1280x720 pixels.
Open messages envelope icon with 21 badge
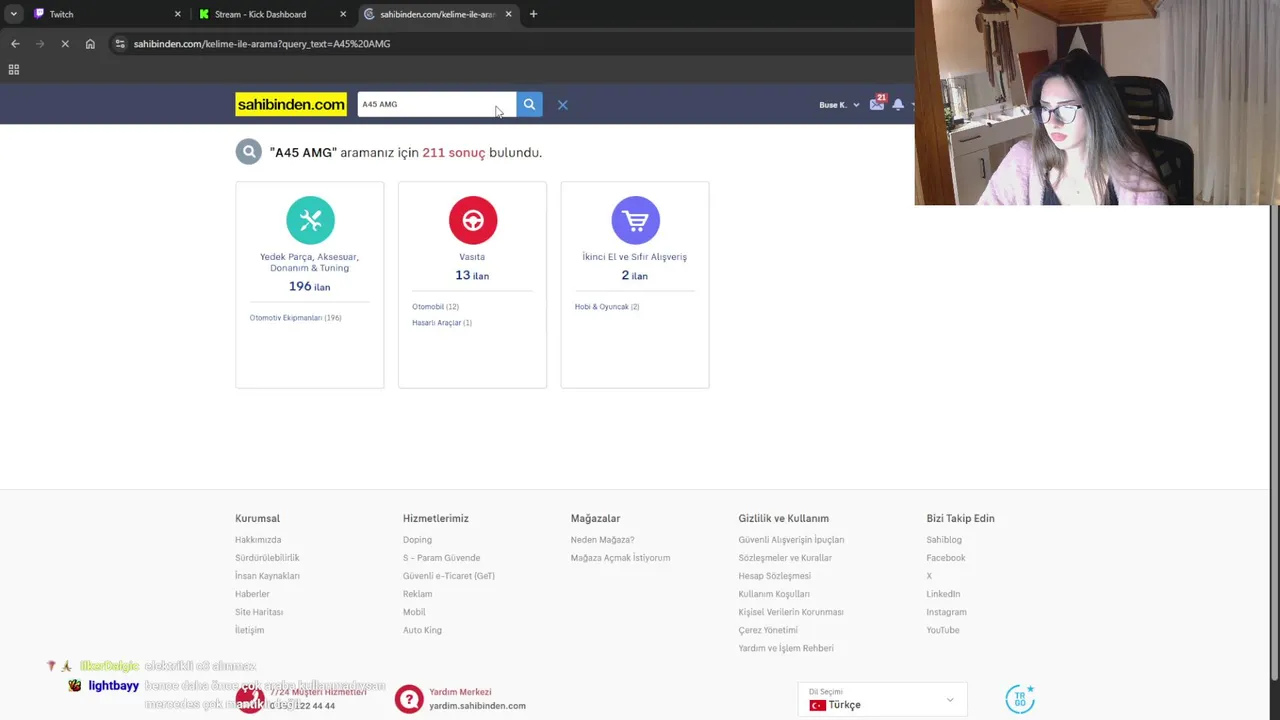tap(877, 103)
